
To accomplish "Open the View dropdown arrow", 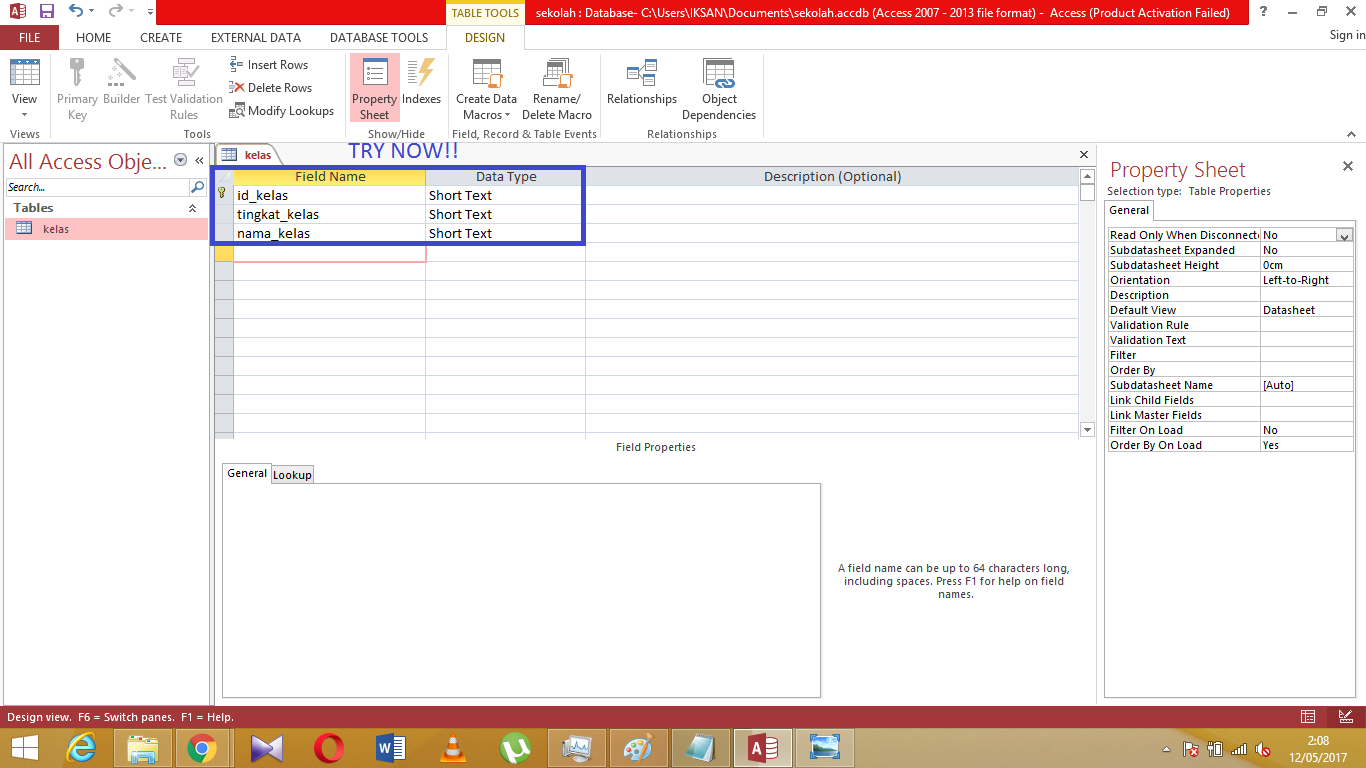I will coord(23,113).
